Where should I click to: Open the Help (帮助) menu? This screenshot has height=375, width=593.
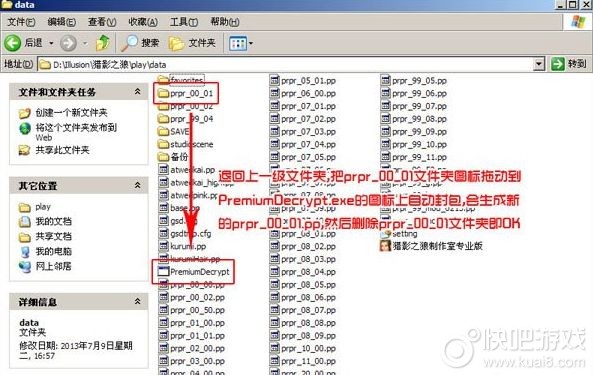(x=225, y=22)
